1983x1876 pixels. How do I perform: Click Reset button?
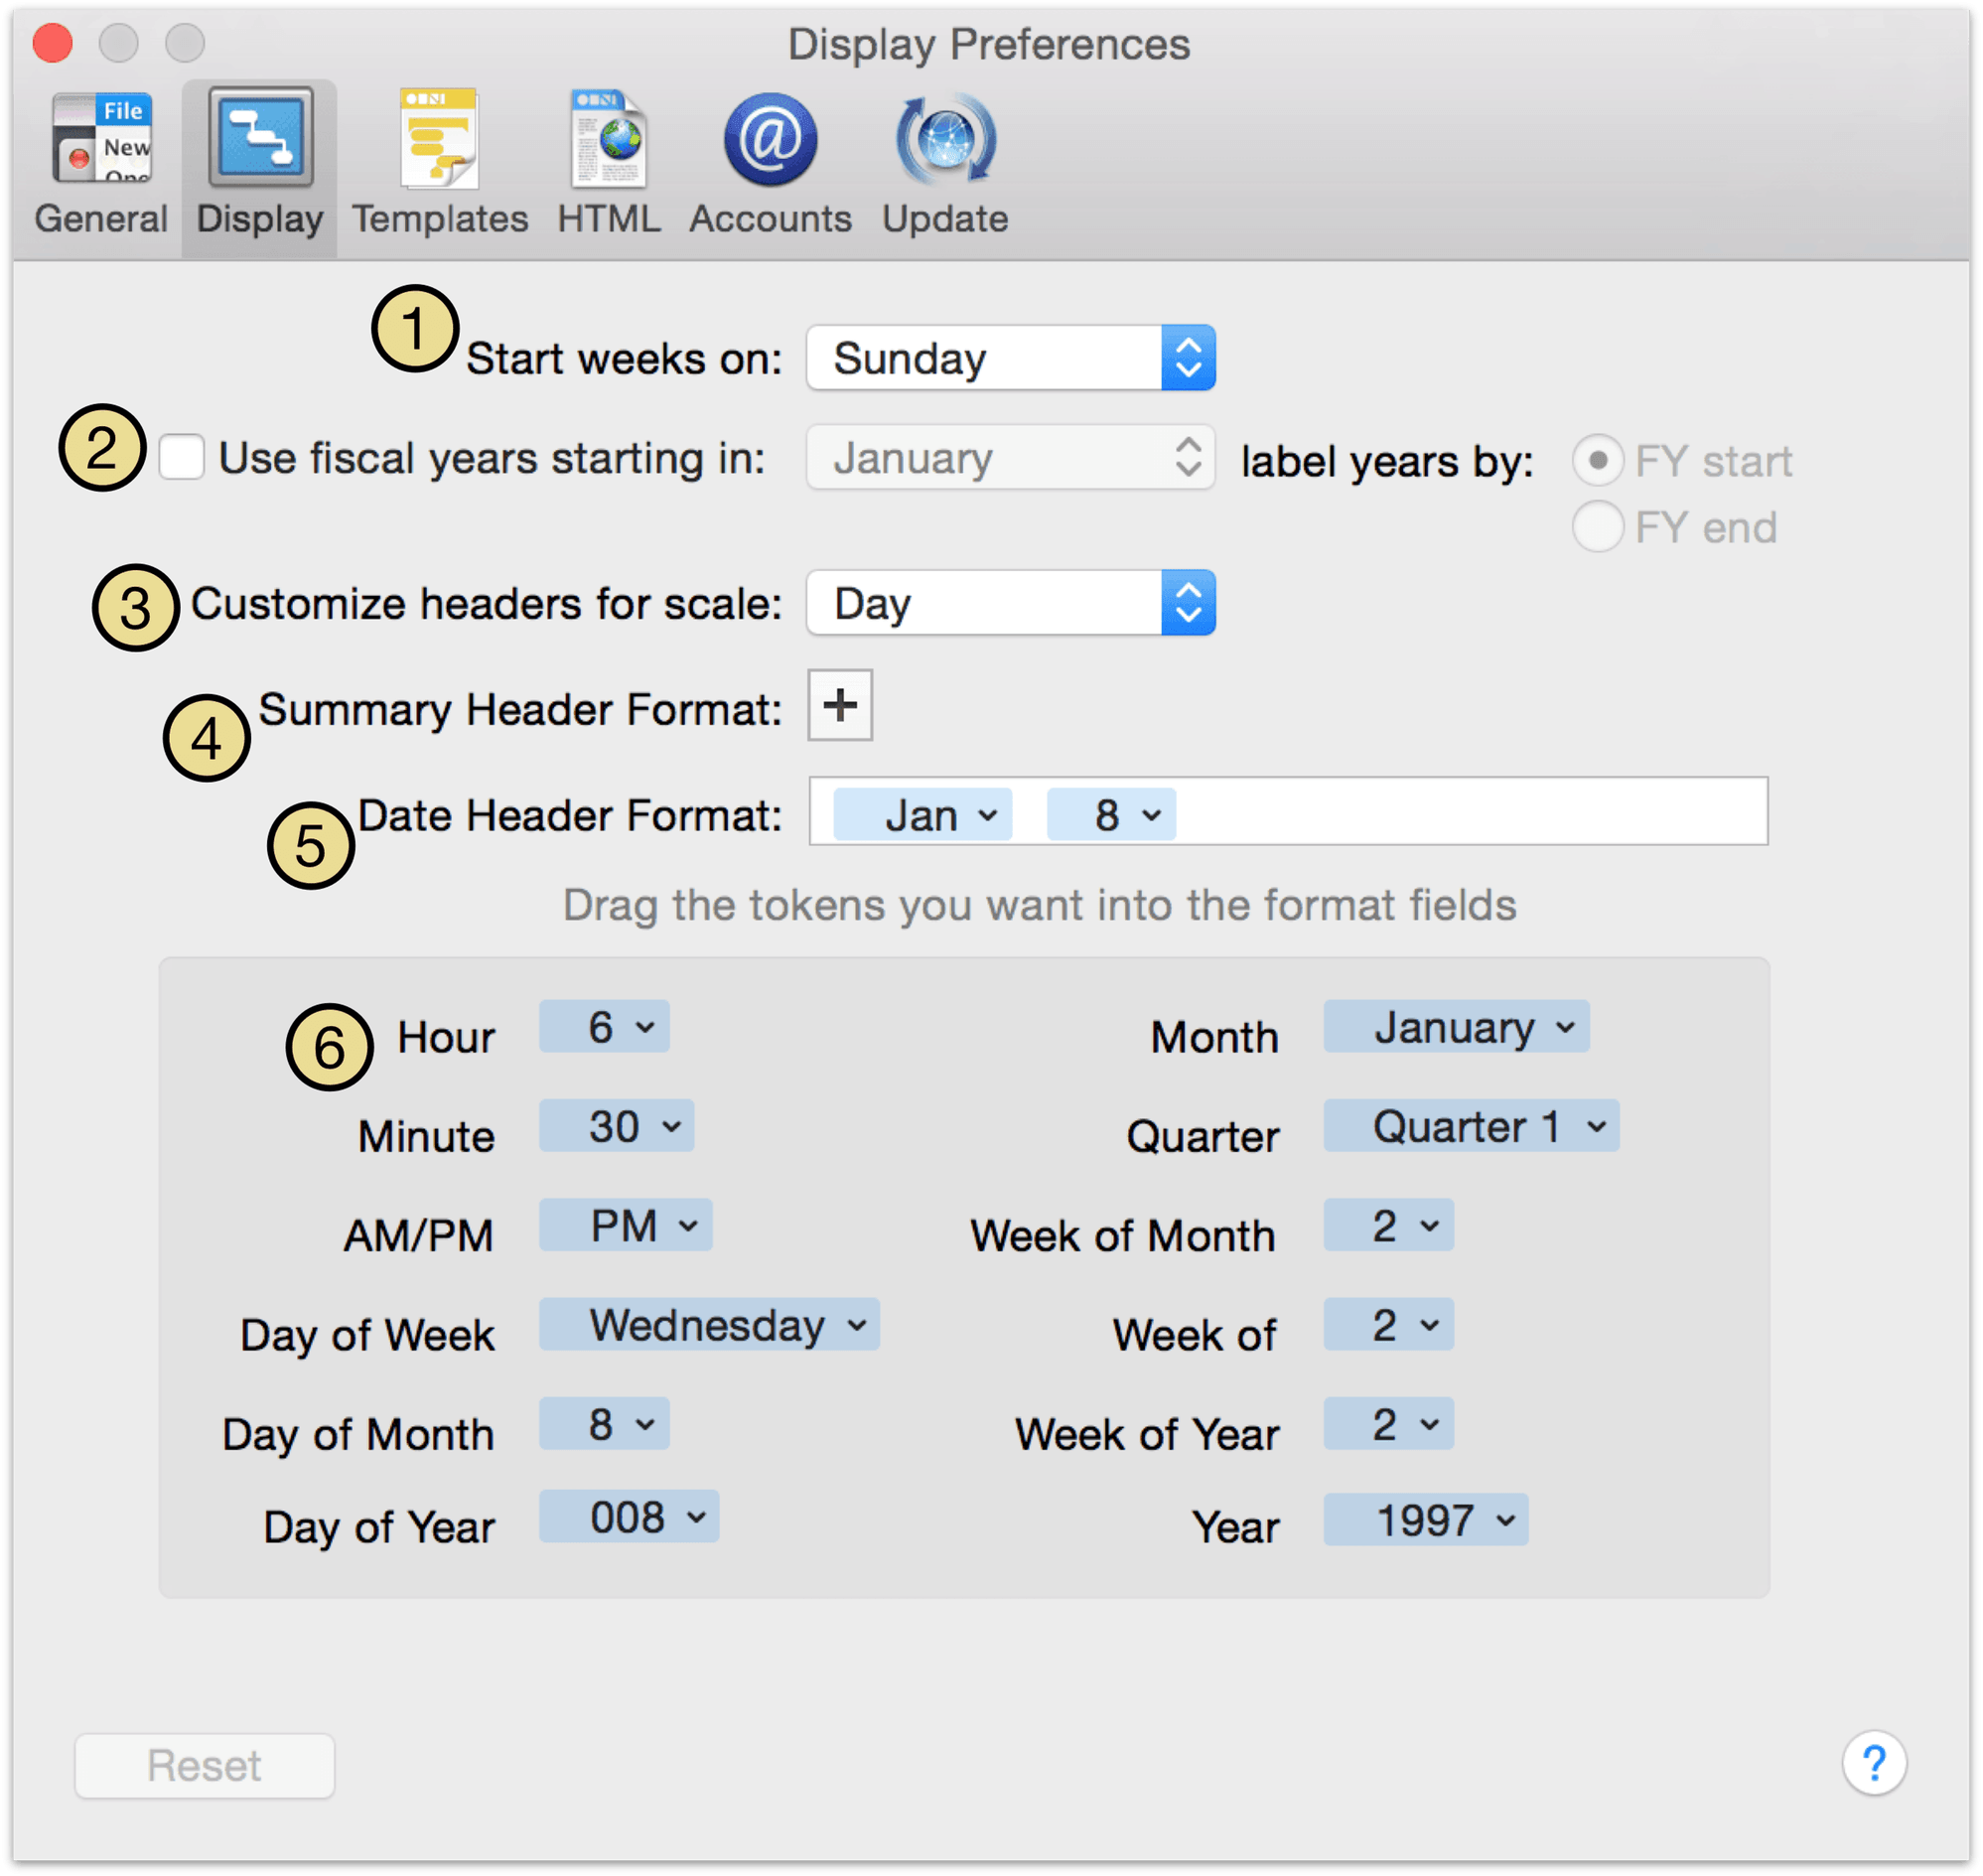coord(203,1763)
